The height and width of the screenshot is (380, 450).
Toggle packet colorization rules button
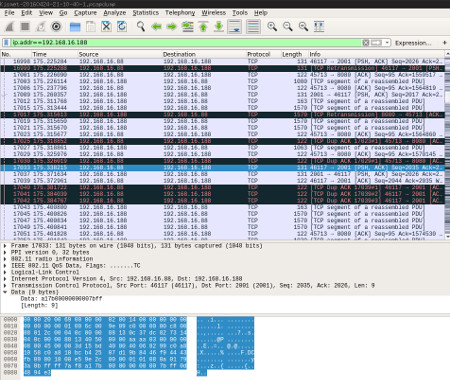click(253, 27)
